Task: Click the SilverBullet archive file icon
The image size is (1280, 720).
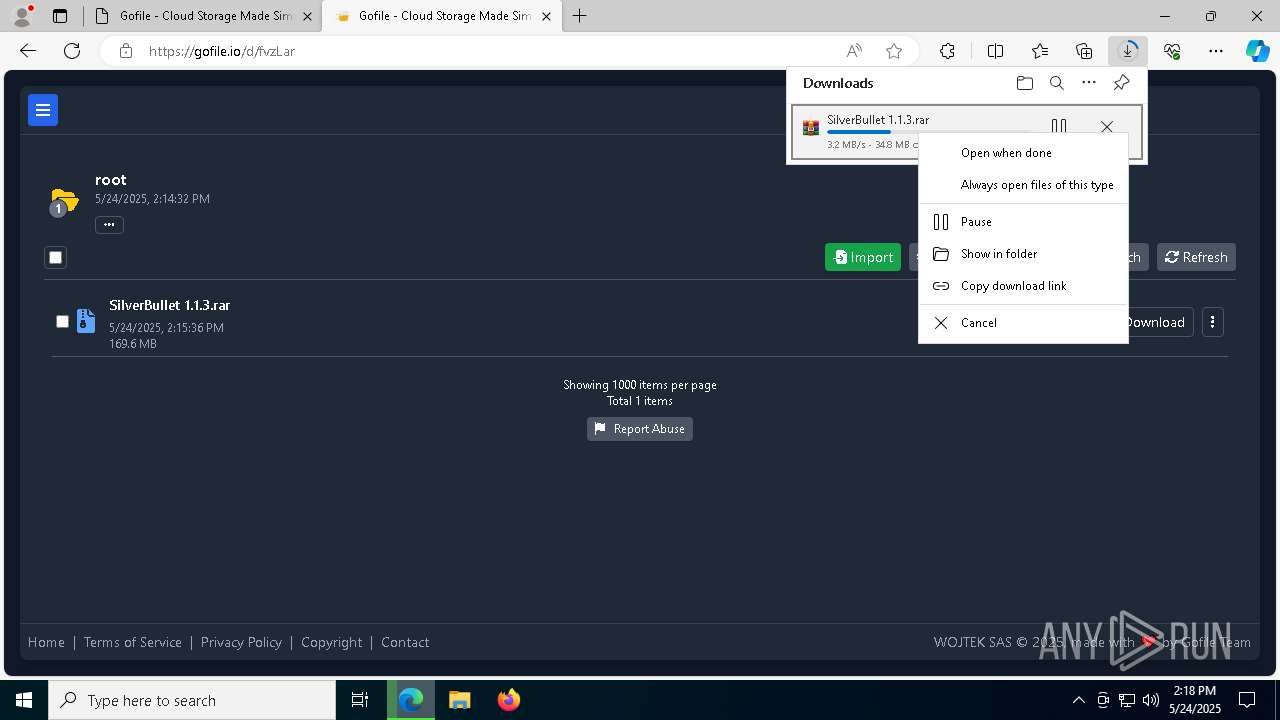Action: click(86, 321)
